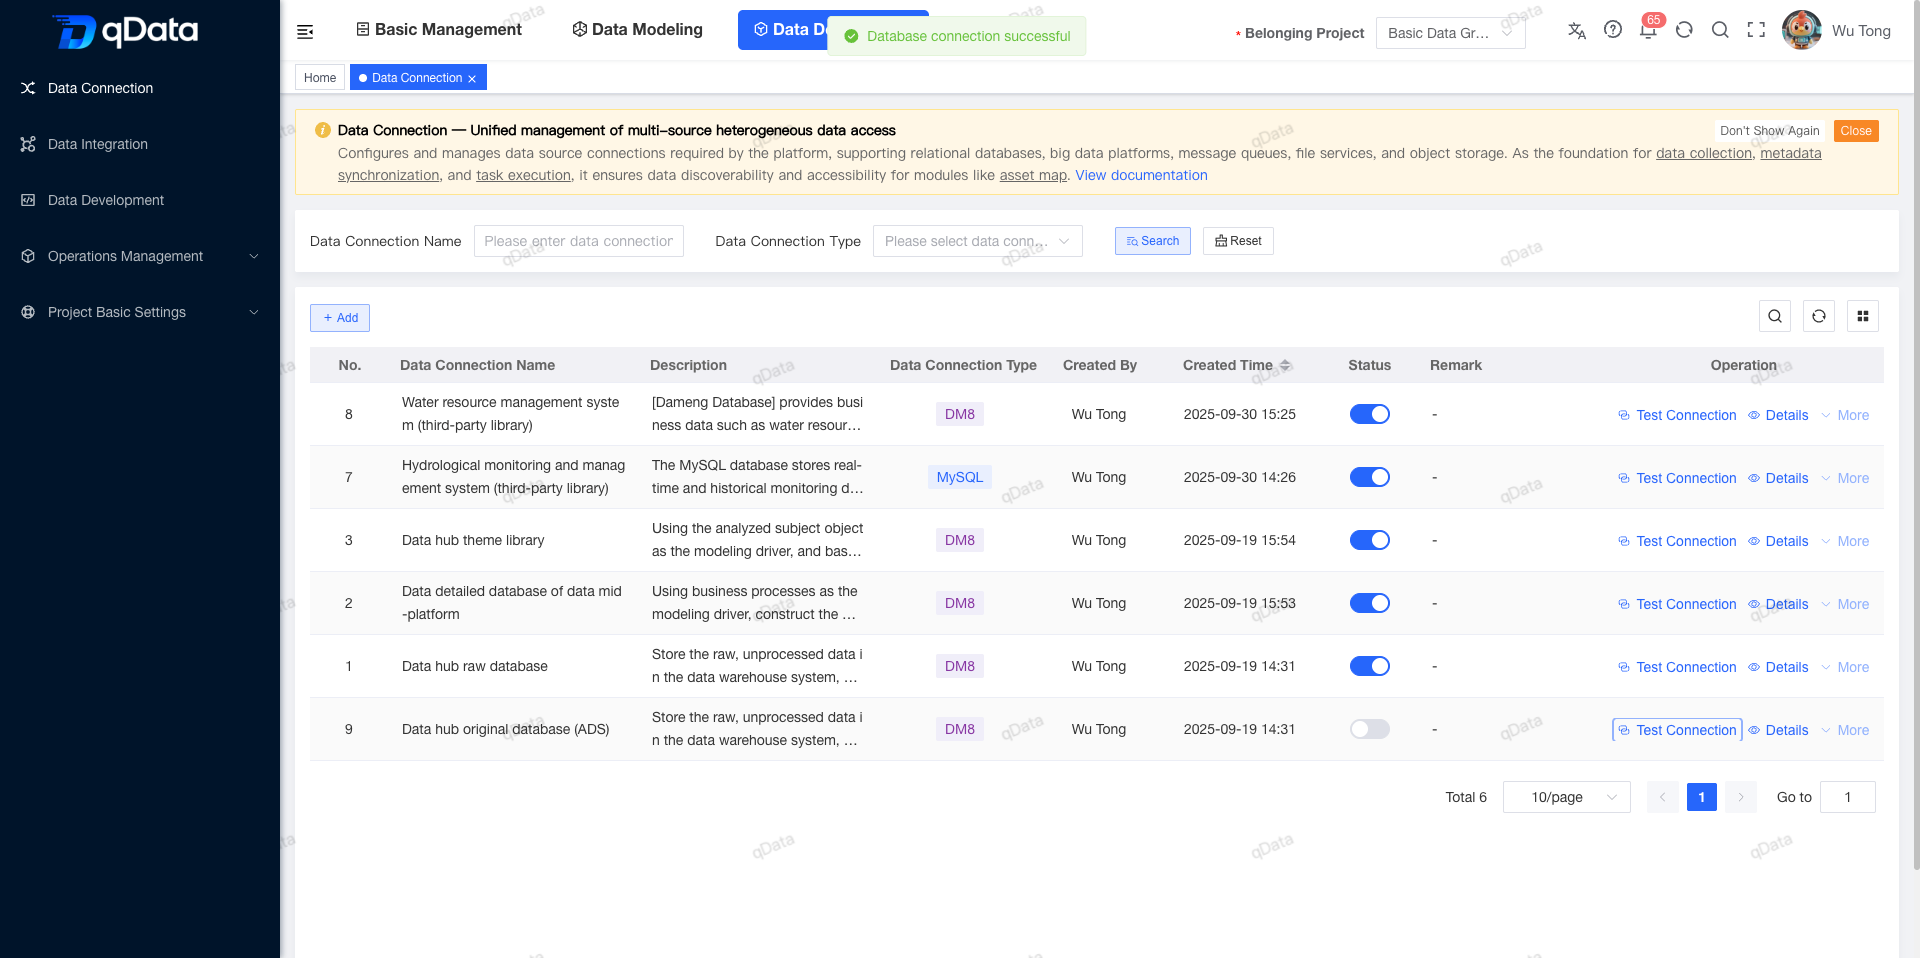1920x958 pixels.
Task: Open the asset map link
Action: [1033, 175]
